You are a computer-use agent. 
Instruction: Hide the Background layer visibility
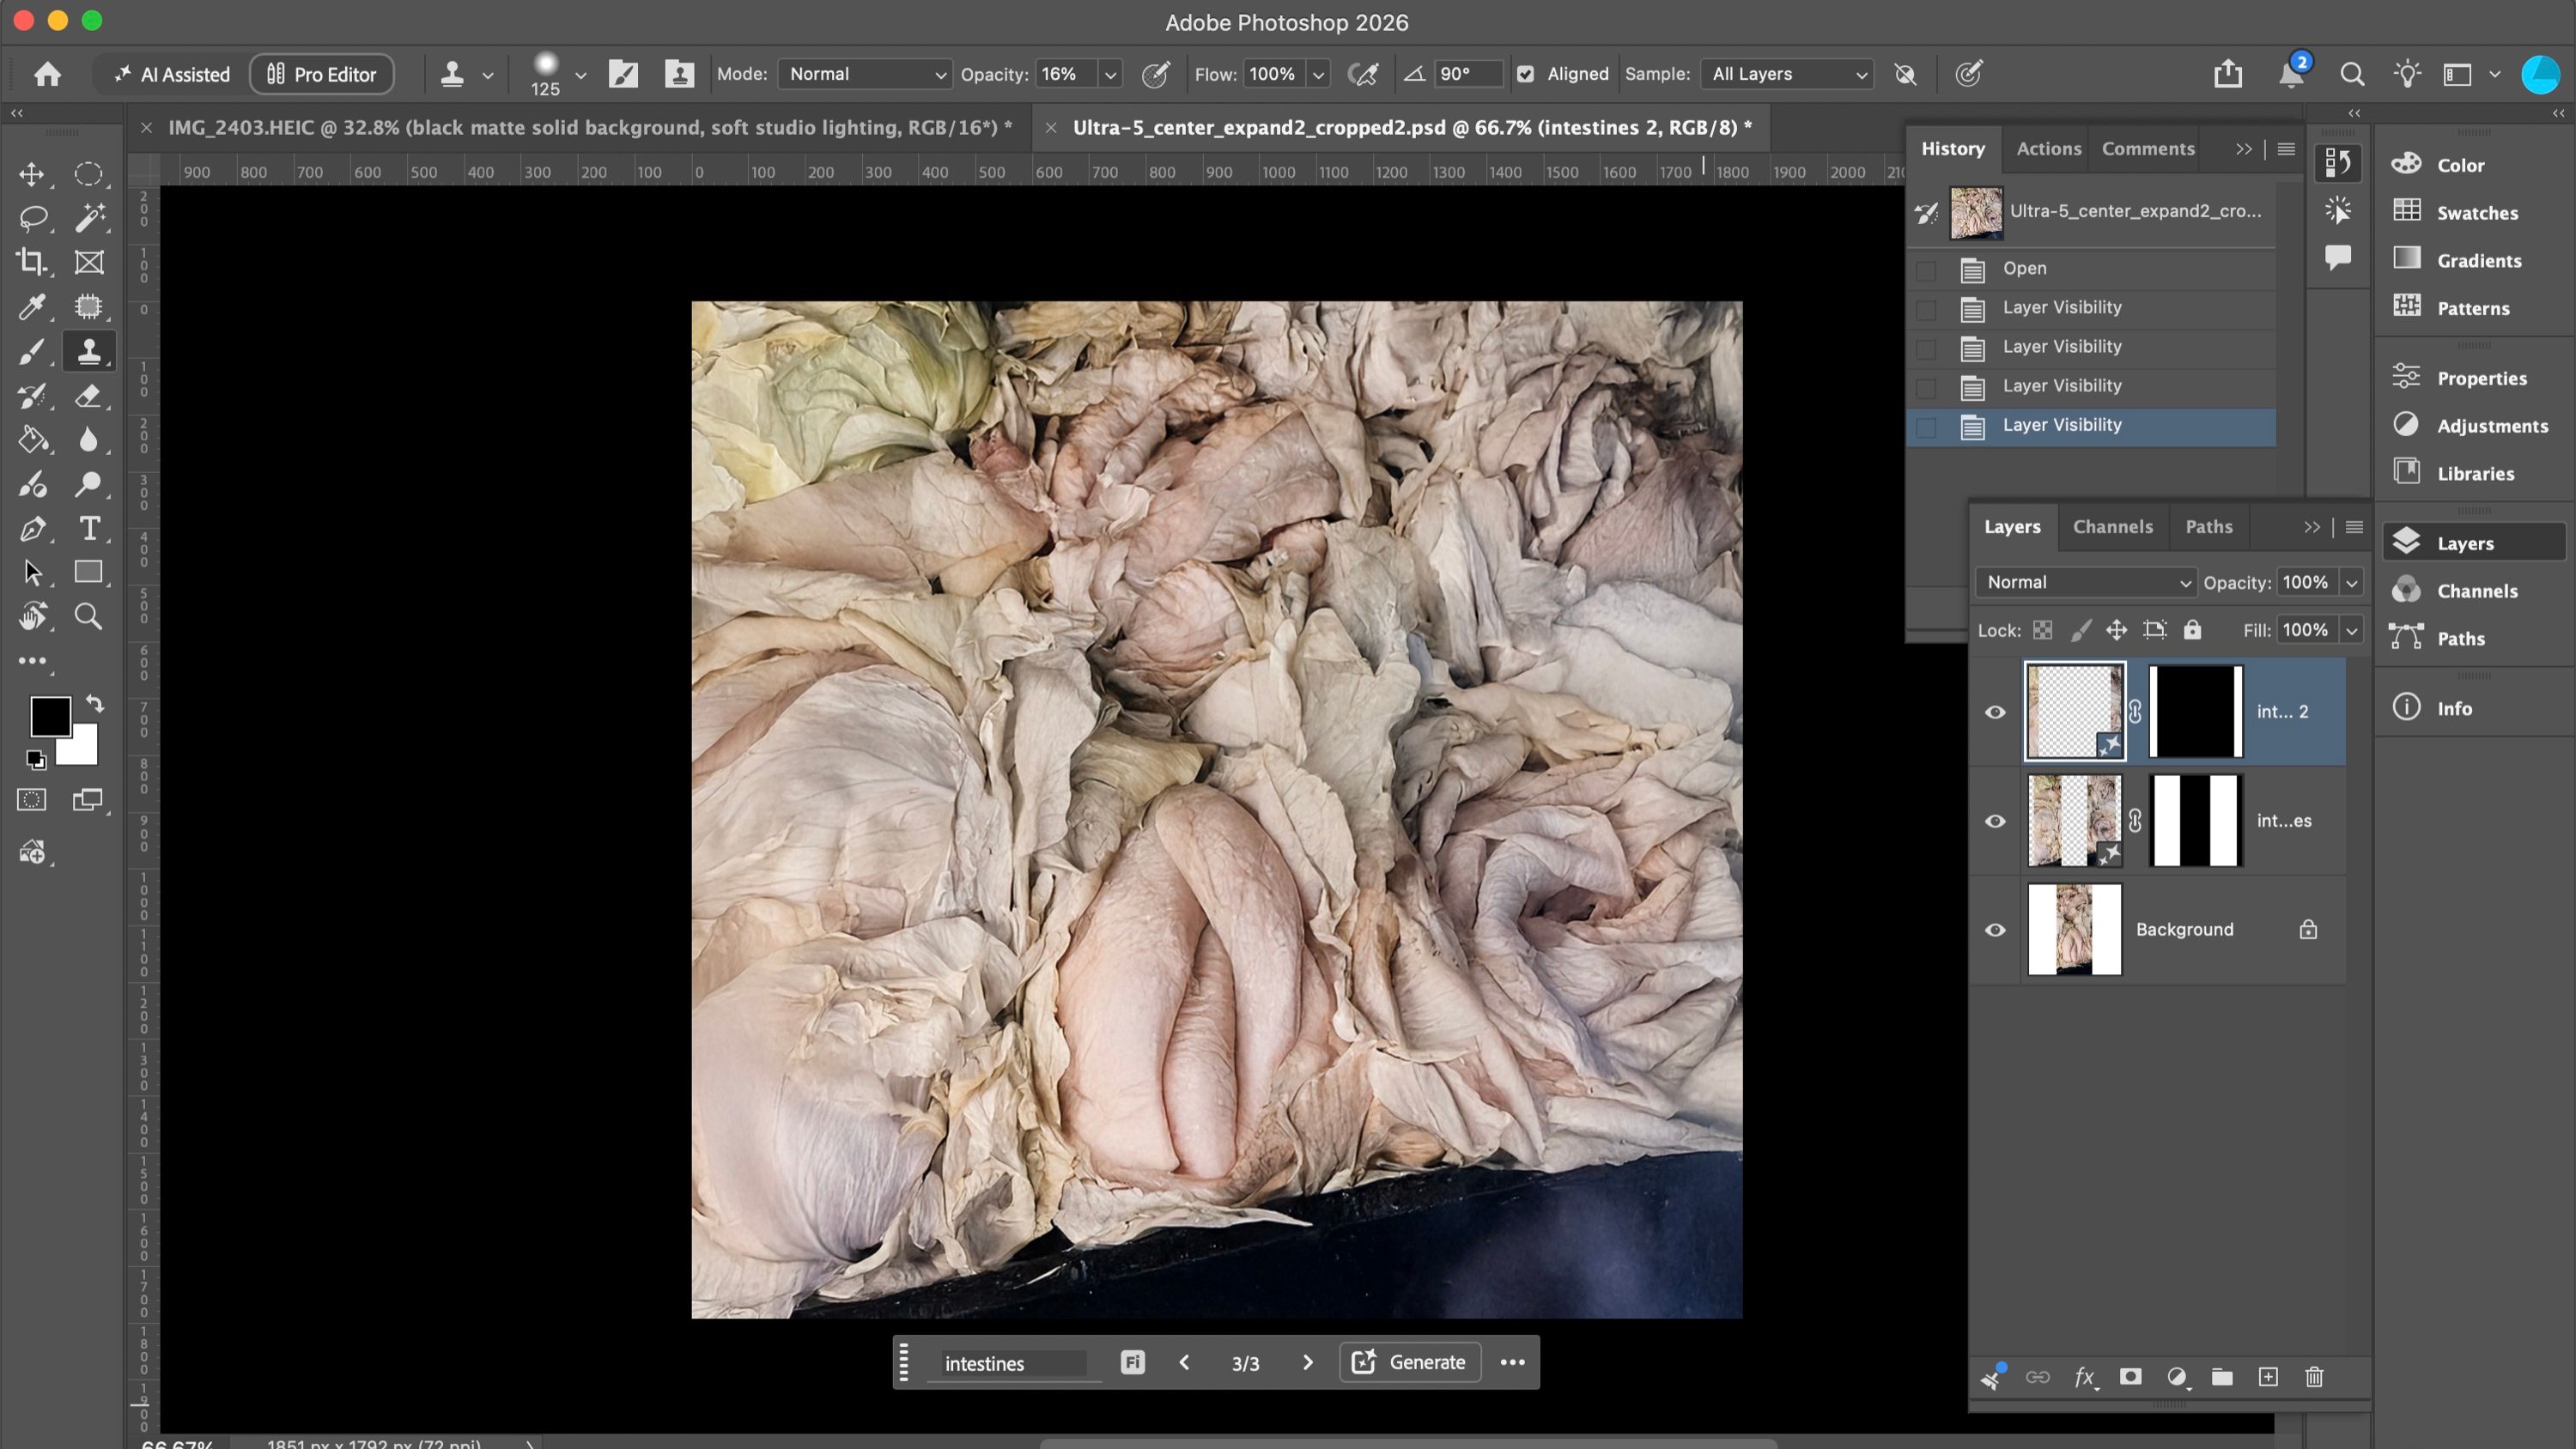[x=1995, y=930]
